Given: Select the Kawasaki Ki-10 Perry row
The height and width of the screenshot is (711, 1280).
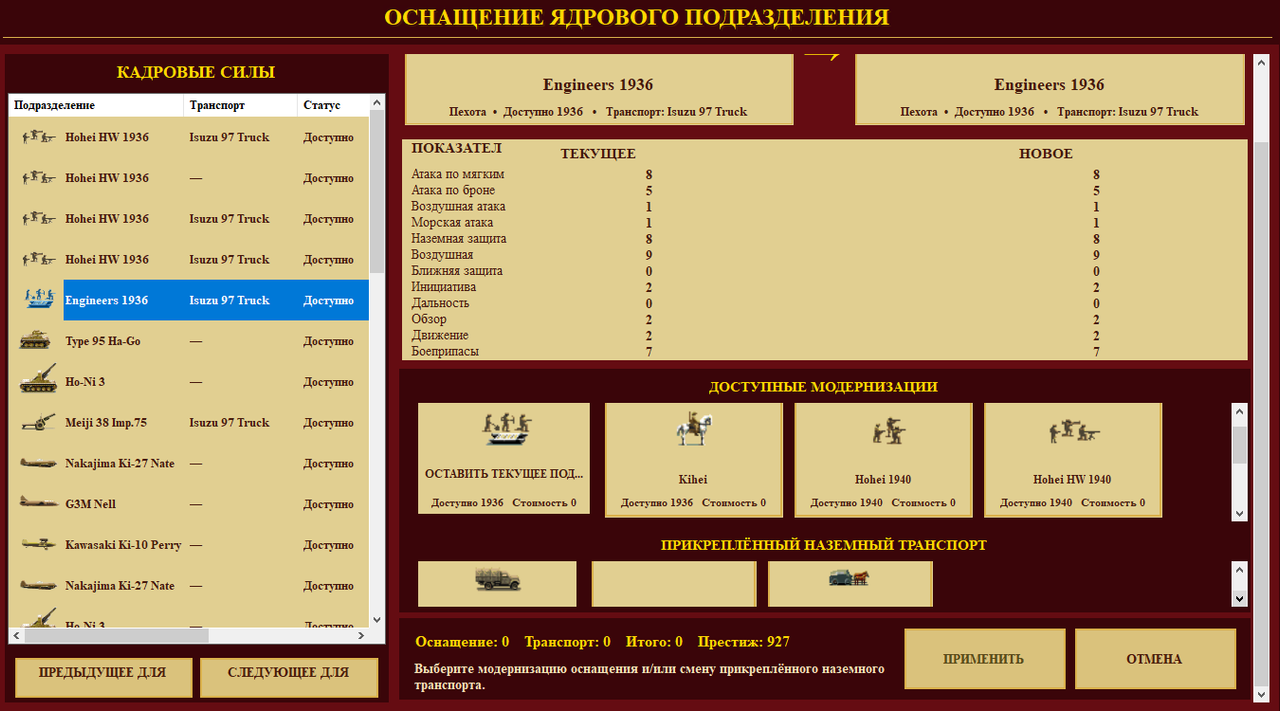Looking at the screenshot, I should [189, 545].
